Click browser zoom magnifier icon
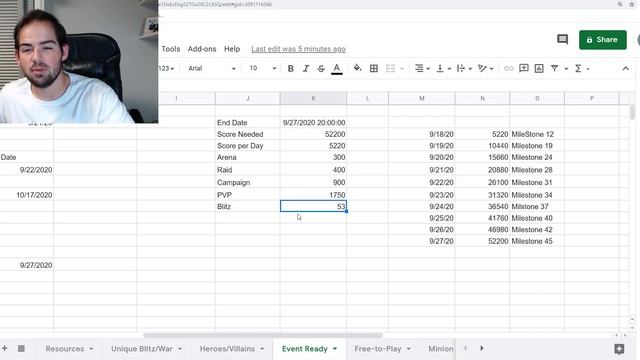Screen dimensions: 640x360 tap(620, 4)
